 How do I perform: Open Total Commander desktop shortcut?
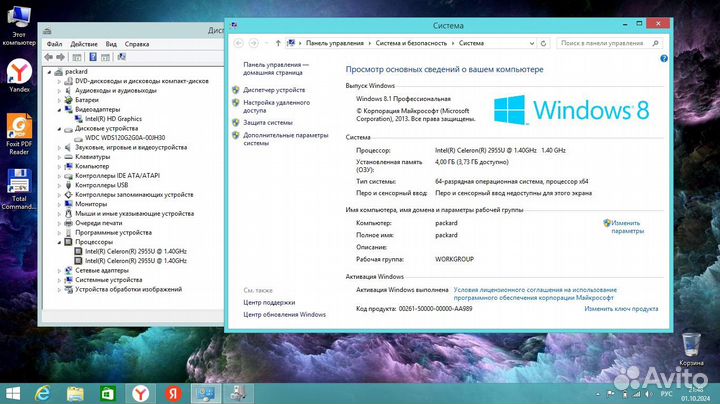click(x=19, y=189)
